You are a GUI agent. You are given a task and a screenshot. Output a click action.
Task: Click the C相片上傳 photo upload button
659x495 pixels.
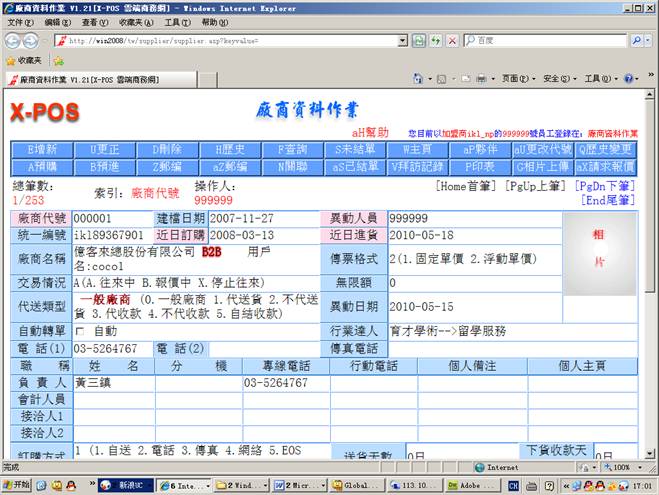coord(543,166)
